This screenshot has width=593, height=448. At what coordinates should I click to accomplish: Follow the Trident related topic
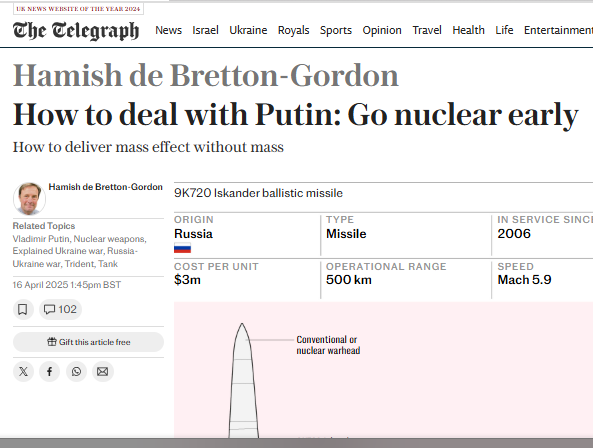point(79,264)
